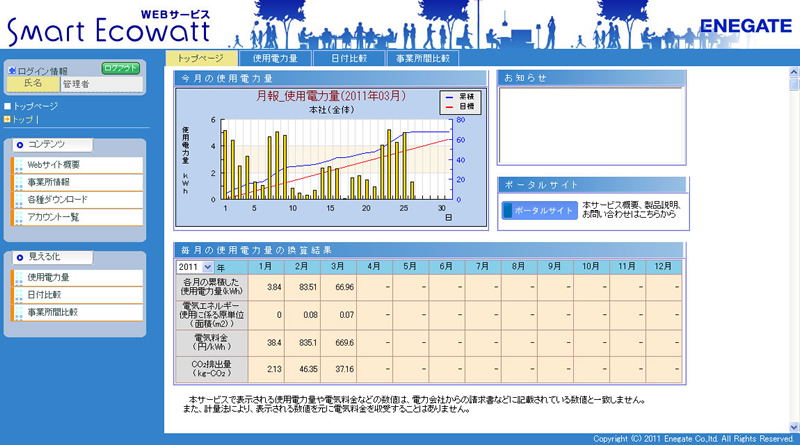Click the コンテンツ circle icon

pos(20,145)
